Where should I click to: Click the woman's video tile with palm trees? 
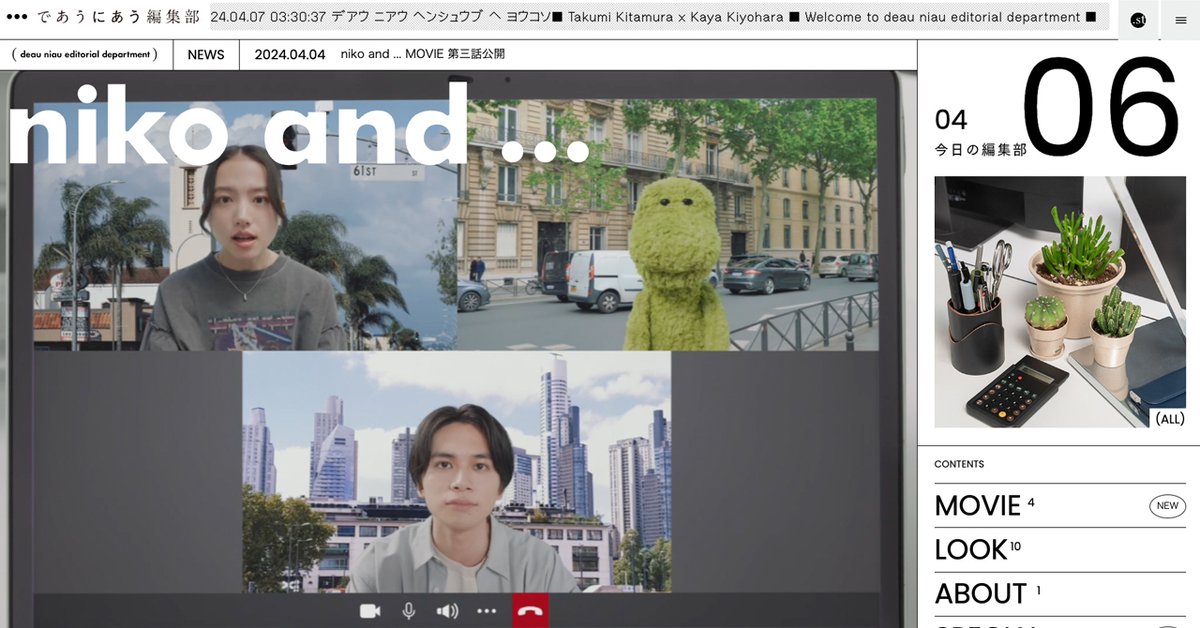pos(245,225)
